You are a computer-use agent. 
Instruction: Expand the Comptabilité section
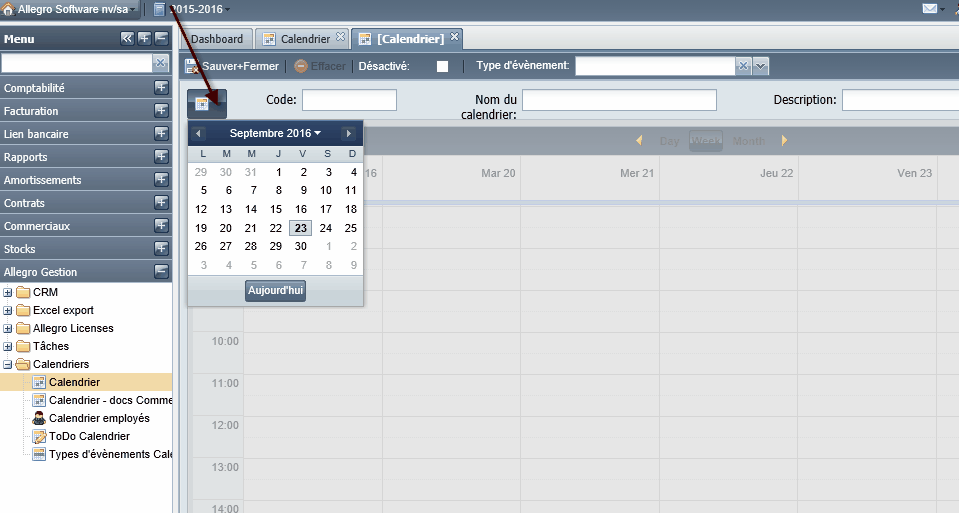click(x=161, y=87)
